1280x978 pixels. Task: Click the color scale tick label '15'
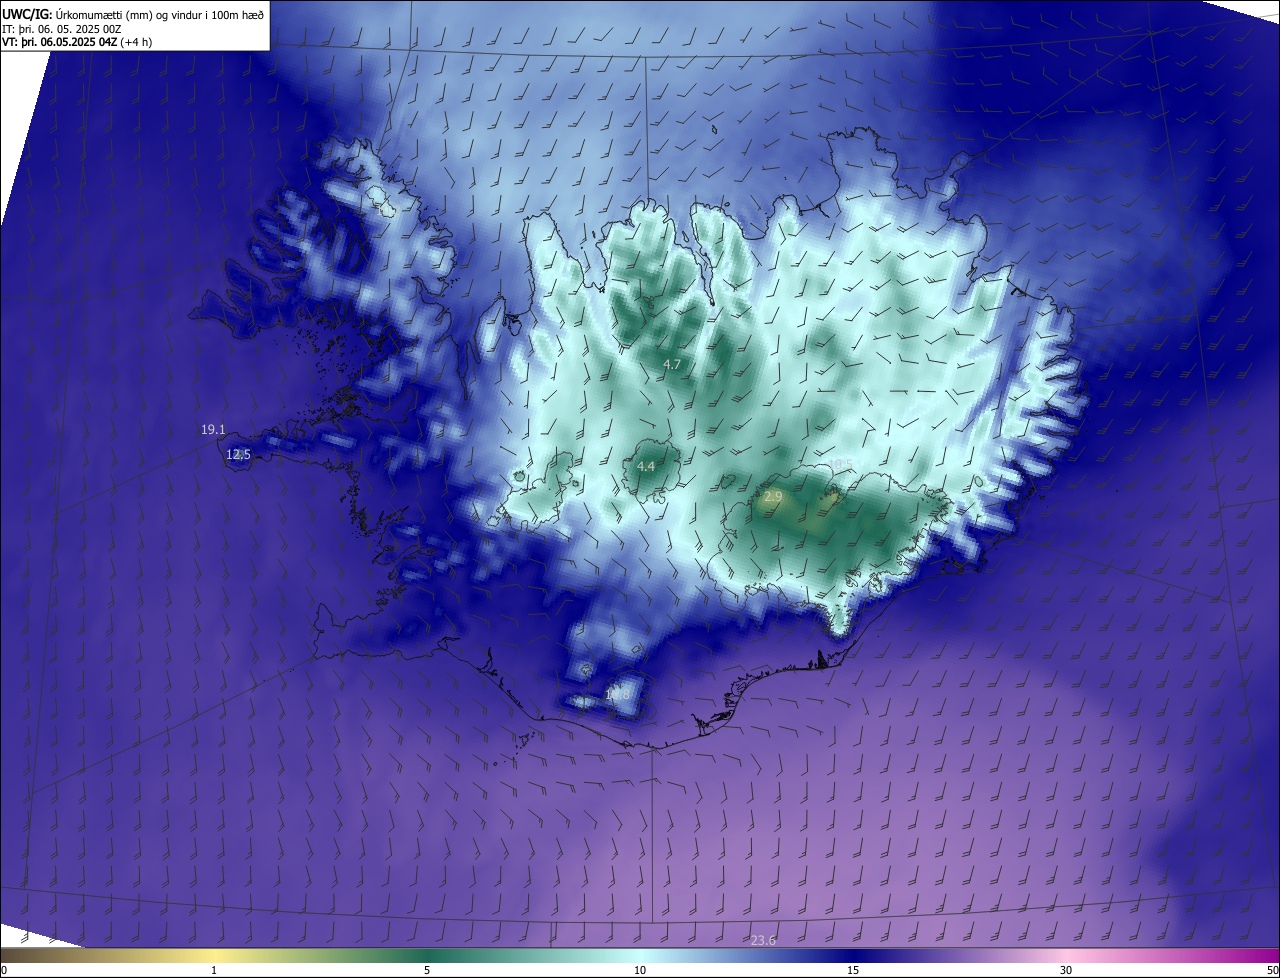853,970
